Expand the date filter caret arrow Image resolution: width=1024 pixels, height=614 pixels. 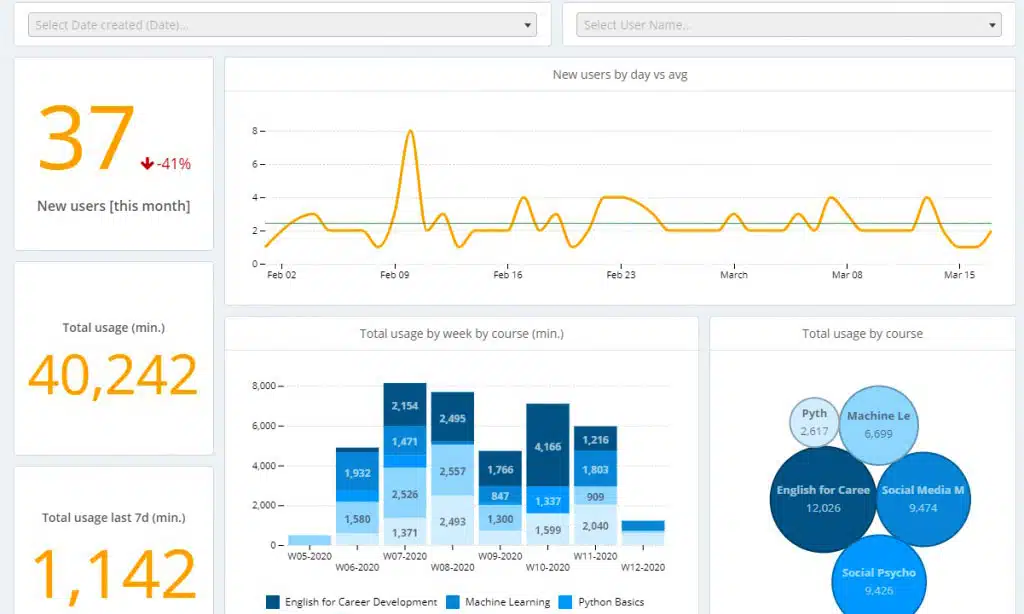click(x=527, y=24)
